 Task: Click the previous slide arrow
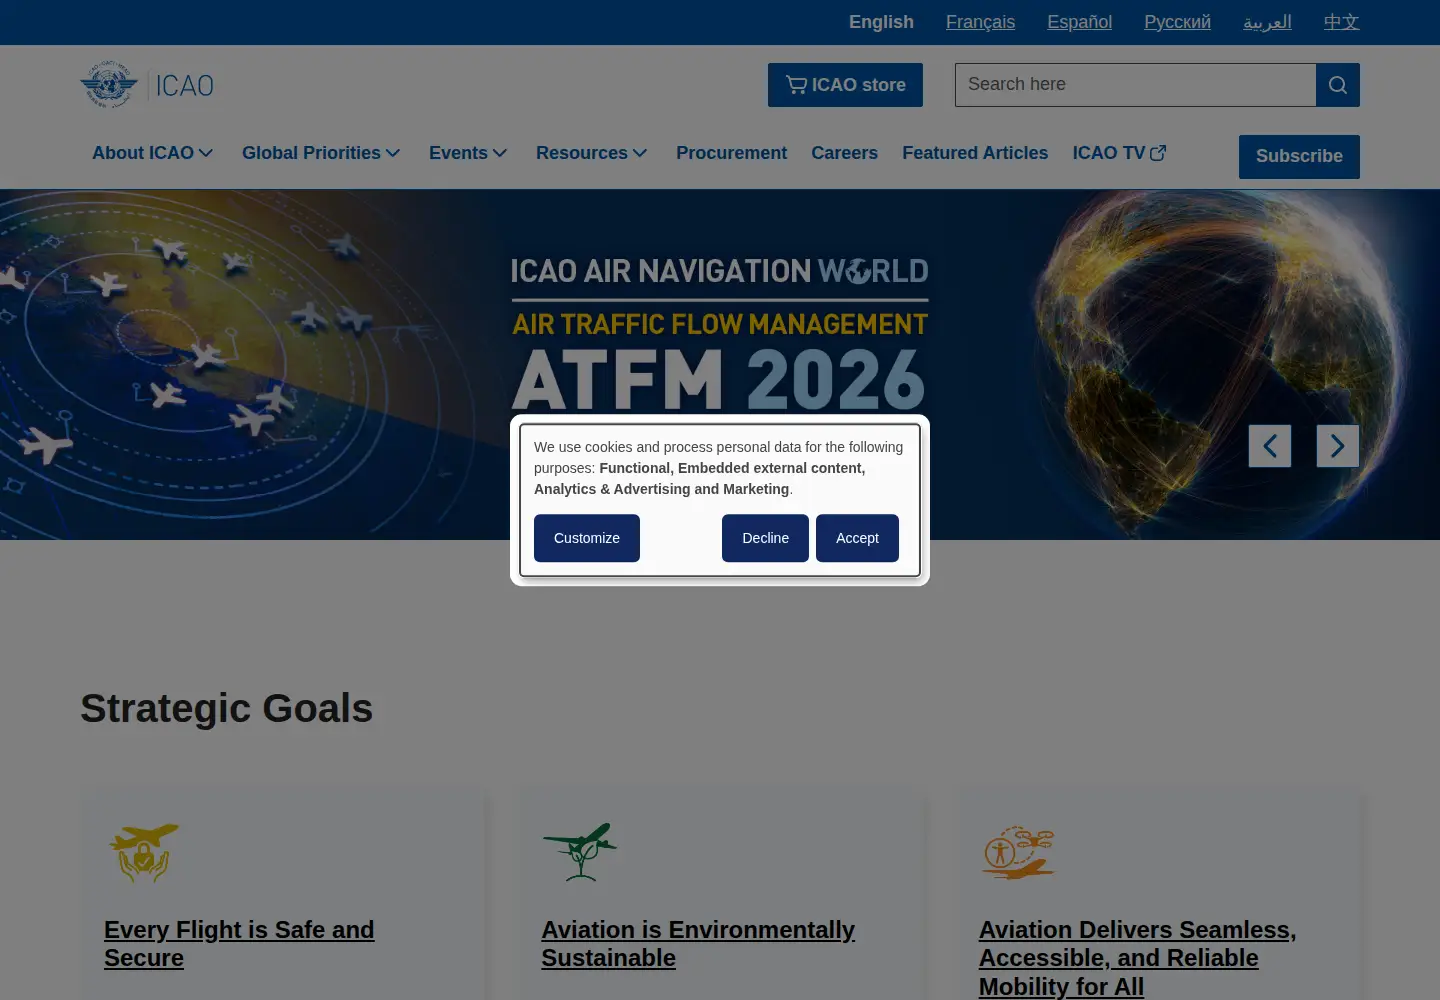(x=1270, y=446)
